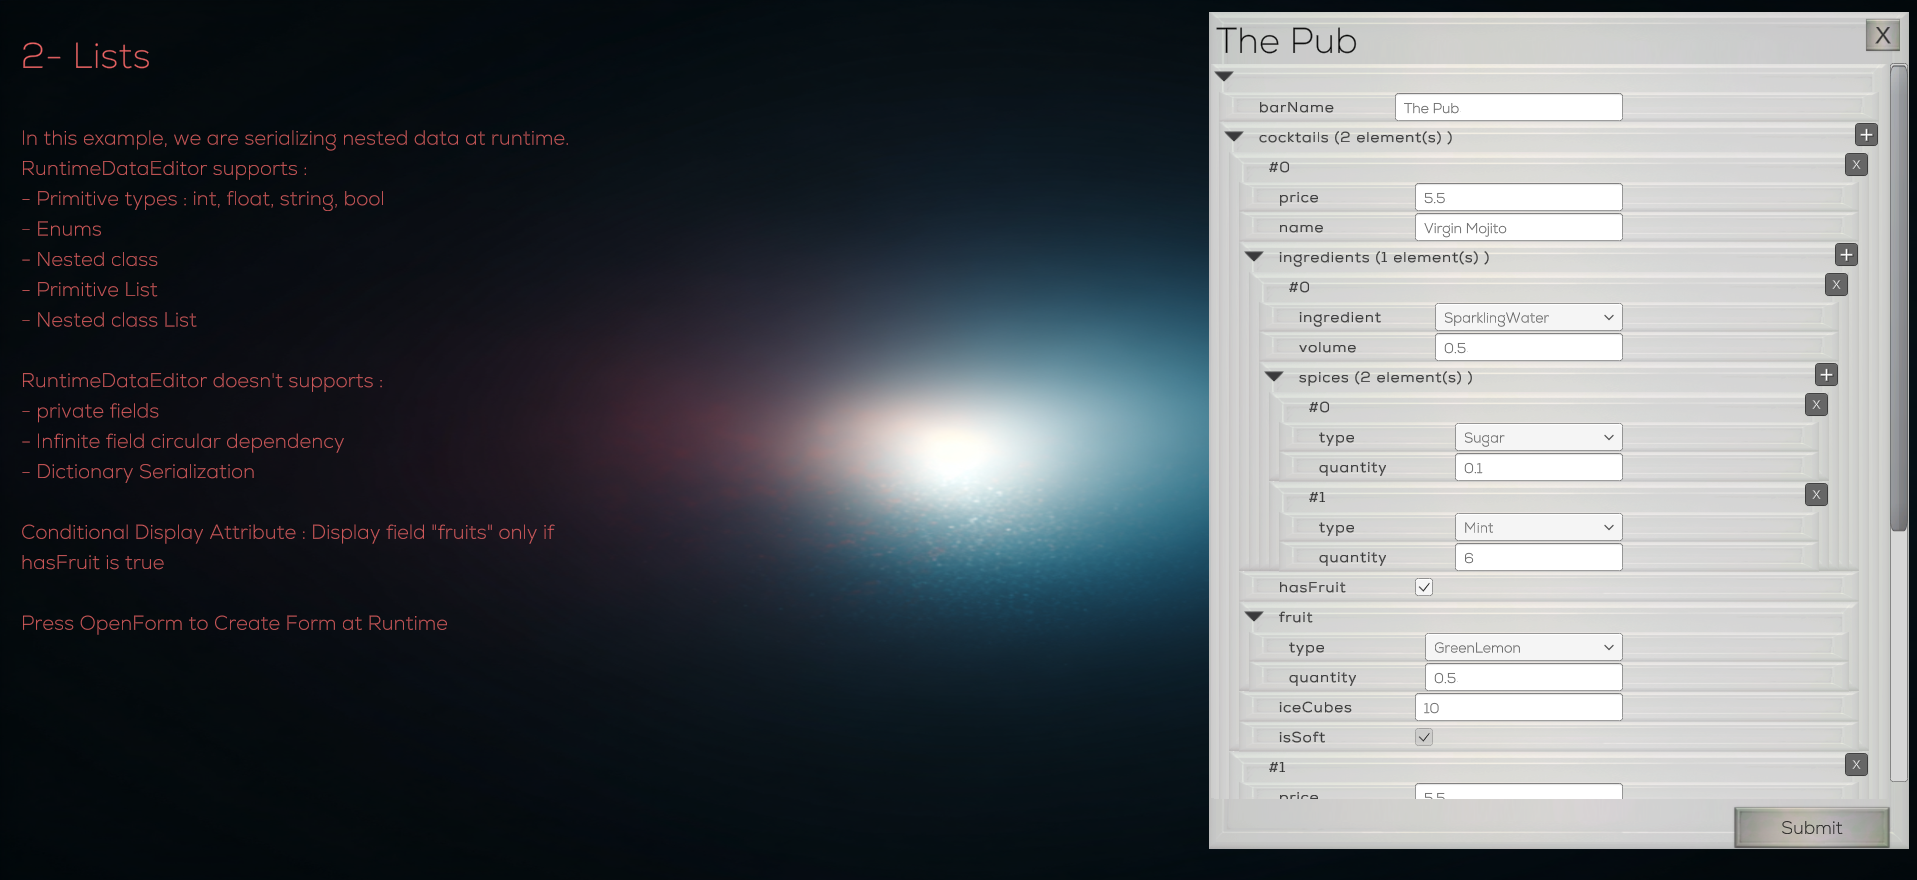The image size is (1917, 880).
Task: Collapse the fruit section
Action: tap(1254, 617)
